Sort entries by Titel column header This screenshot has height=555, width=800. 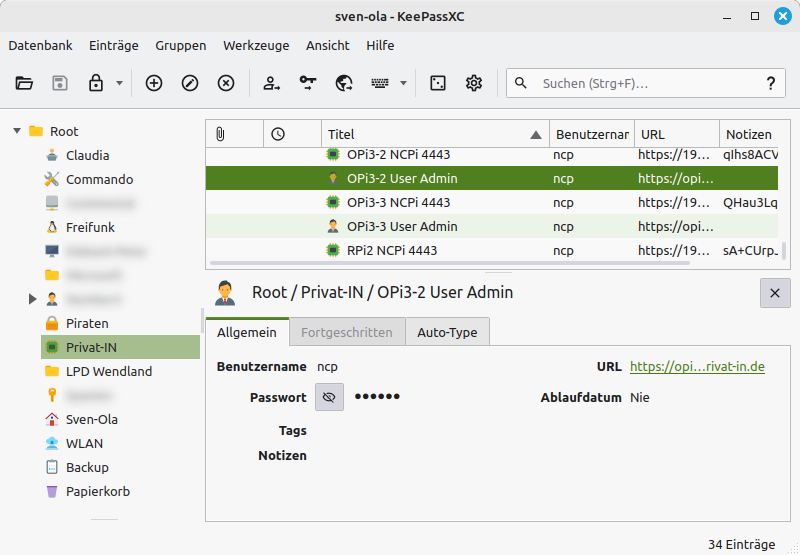pyautogui.click(x=430, y=134)
